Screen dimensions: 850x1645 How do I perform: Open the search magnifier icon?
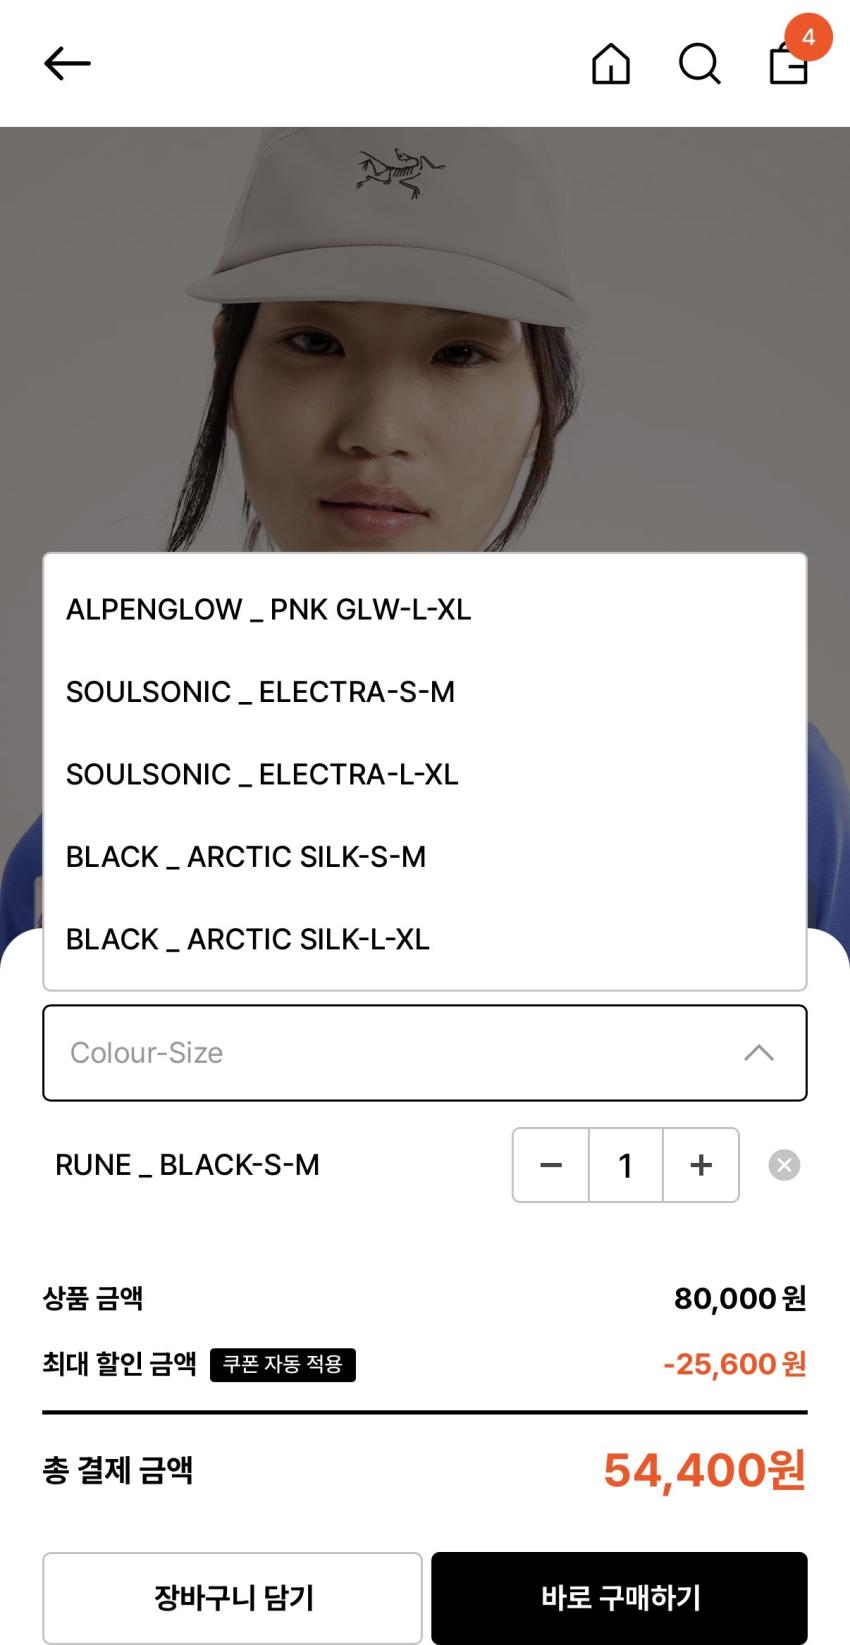(x=699, y=65)
